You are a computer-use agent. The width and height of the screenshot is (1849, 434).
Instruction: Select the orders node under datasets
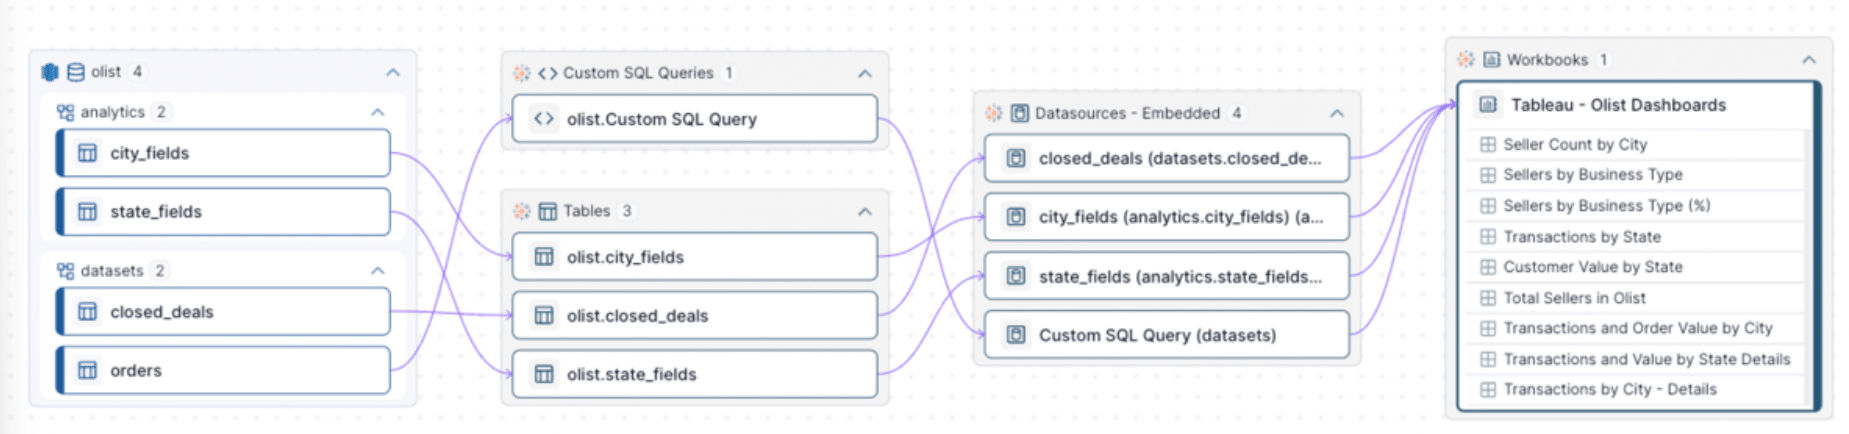[x=223, y=371]
